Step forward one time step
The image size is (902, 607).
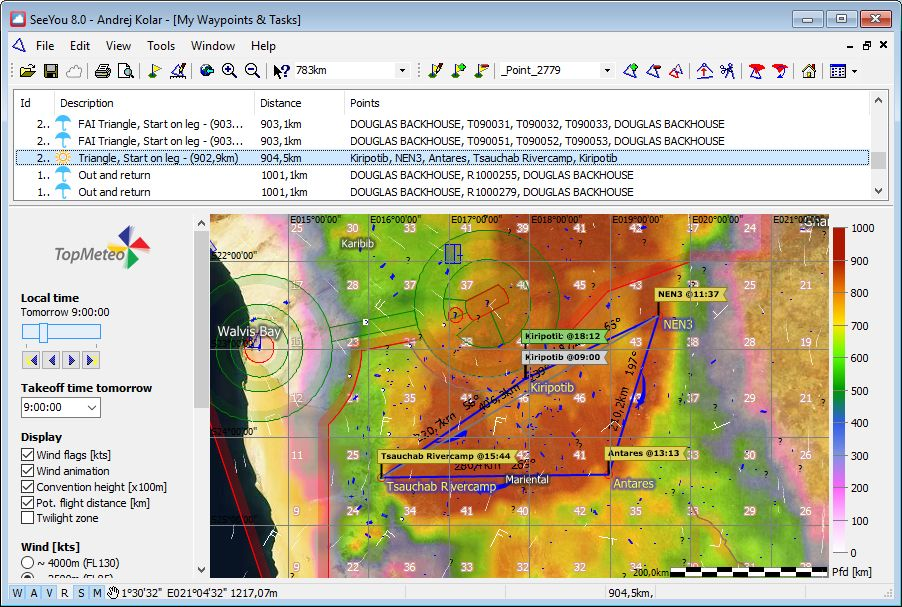[71, 360]
